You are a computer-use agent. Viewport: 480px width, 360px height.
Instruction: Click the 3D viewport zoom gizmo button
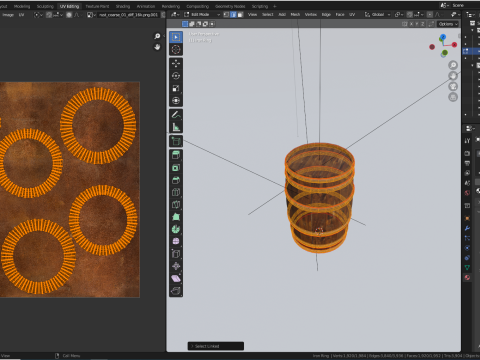453,65
